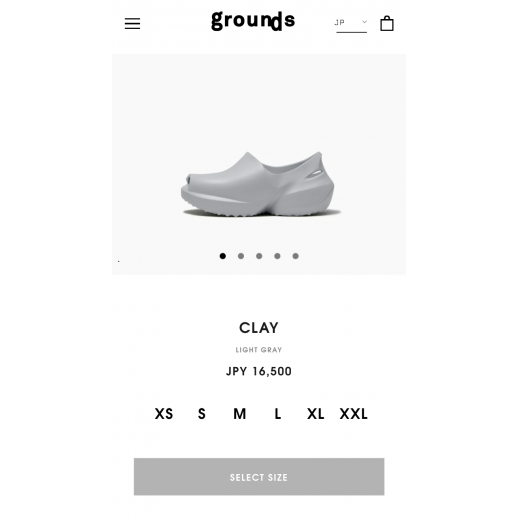Open the hamburger navigation menu

pyautogui.click(x=132, y=23)
